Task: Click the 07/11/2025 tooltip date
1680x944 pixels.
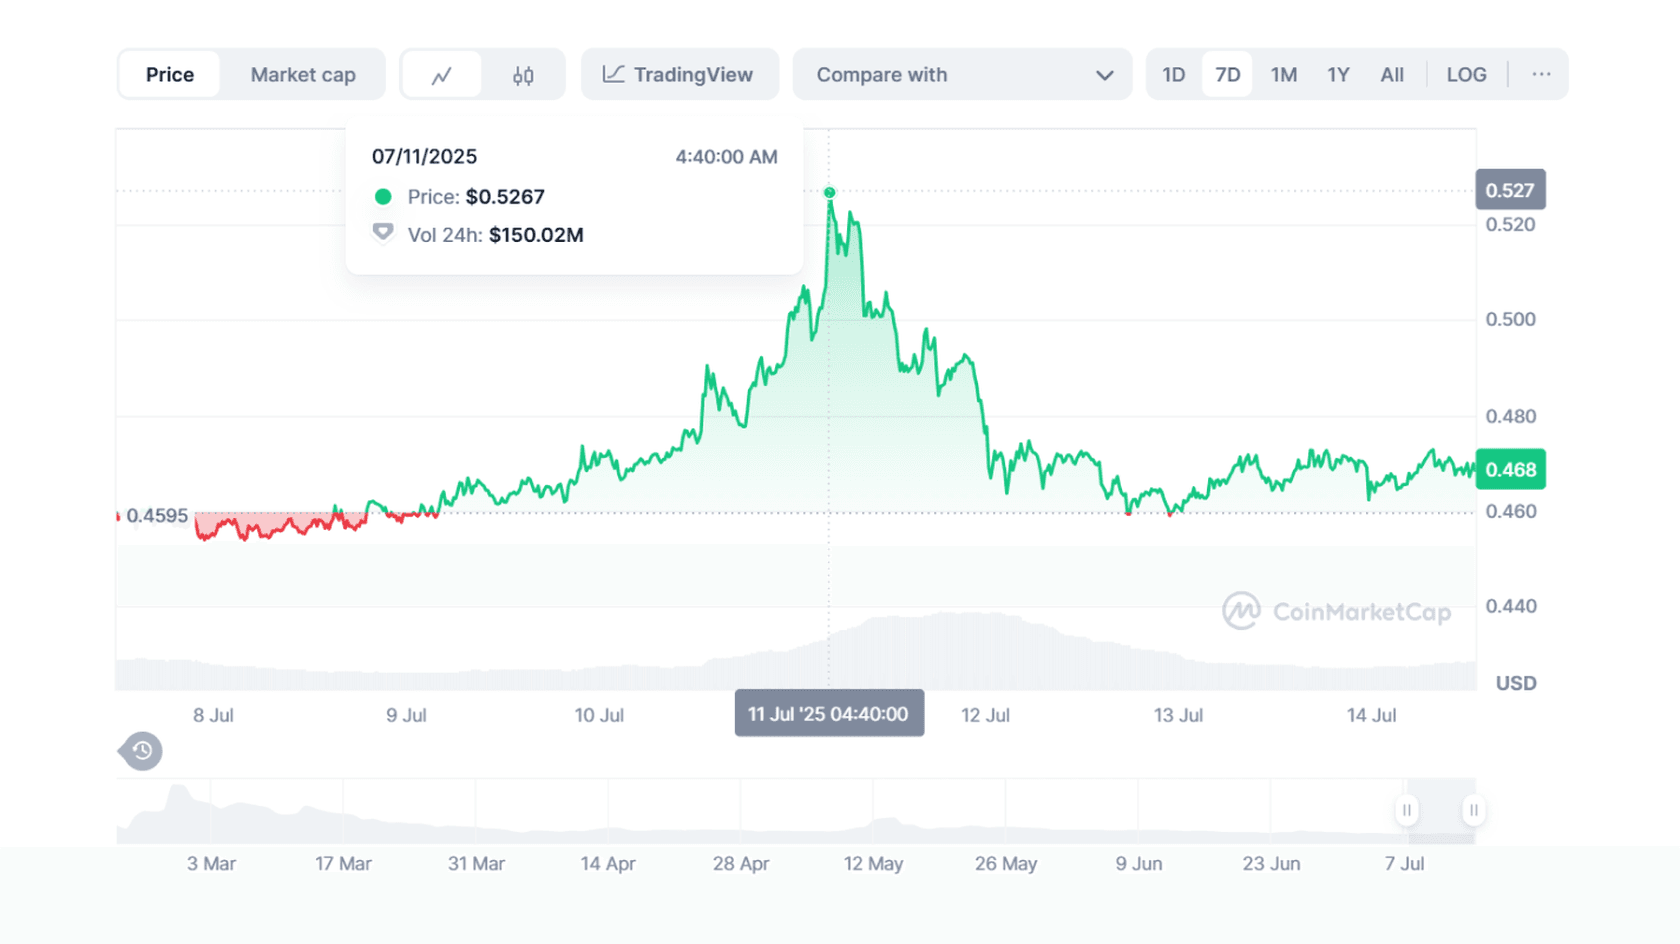Action: [424, 157]
